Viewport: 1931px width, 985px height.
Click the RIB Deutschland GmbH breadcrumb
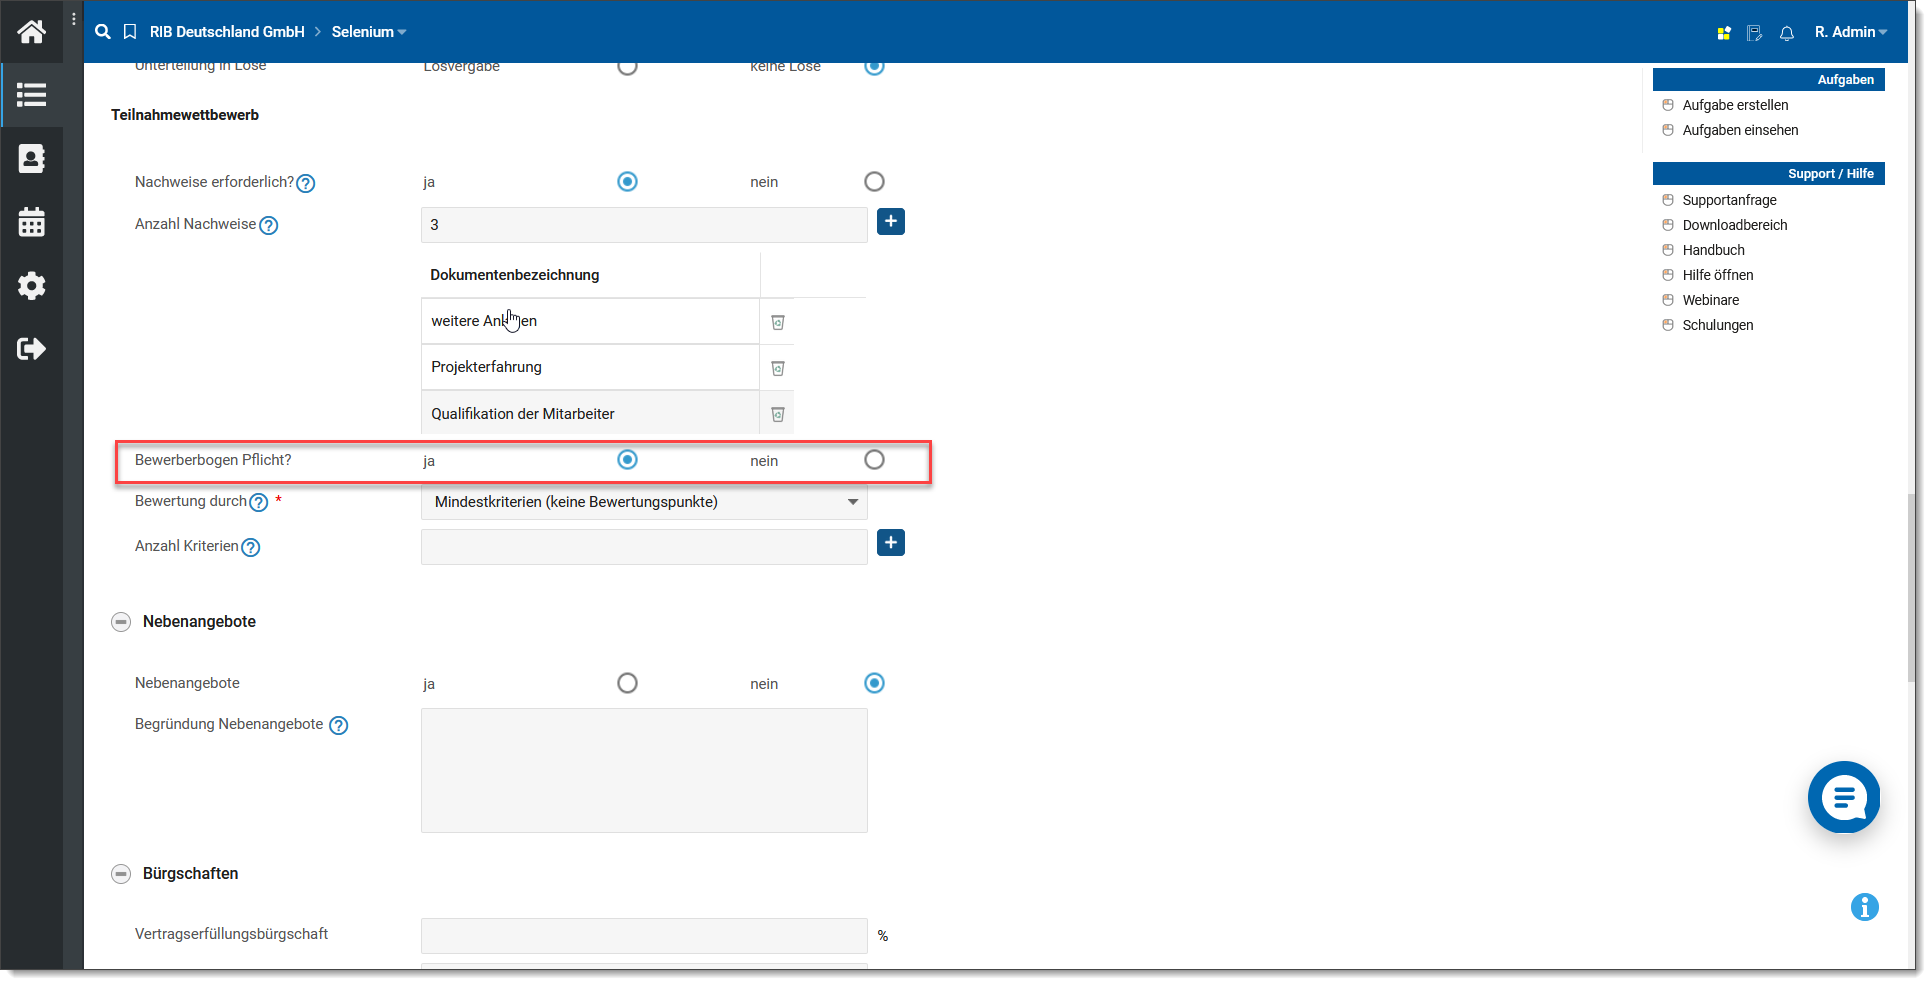[x=227, y=32]
